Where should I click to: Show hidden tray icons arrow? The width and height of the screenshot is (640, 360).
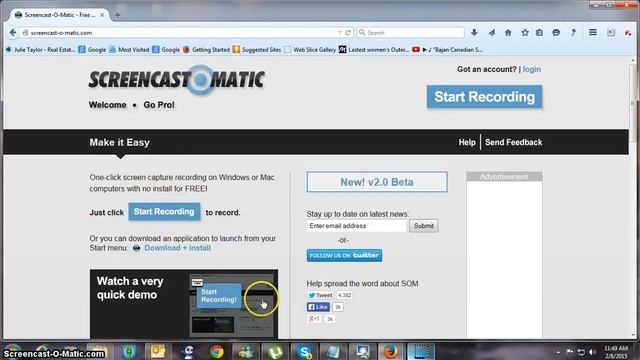click(x=558, y=352)
